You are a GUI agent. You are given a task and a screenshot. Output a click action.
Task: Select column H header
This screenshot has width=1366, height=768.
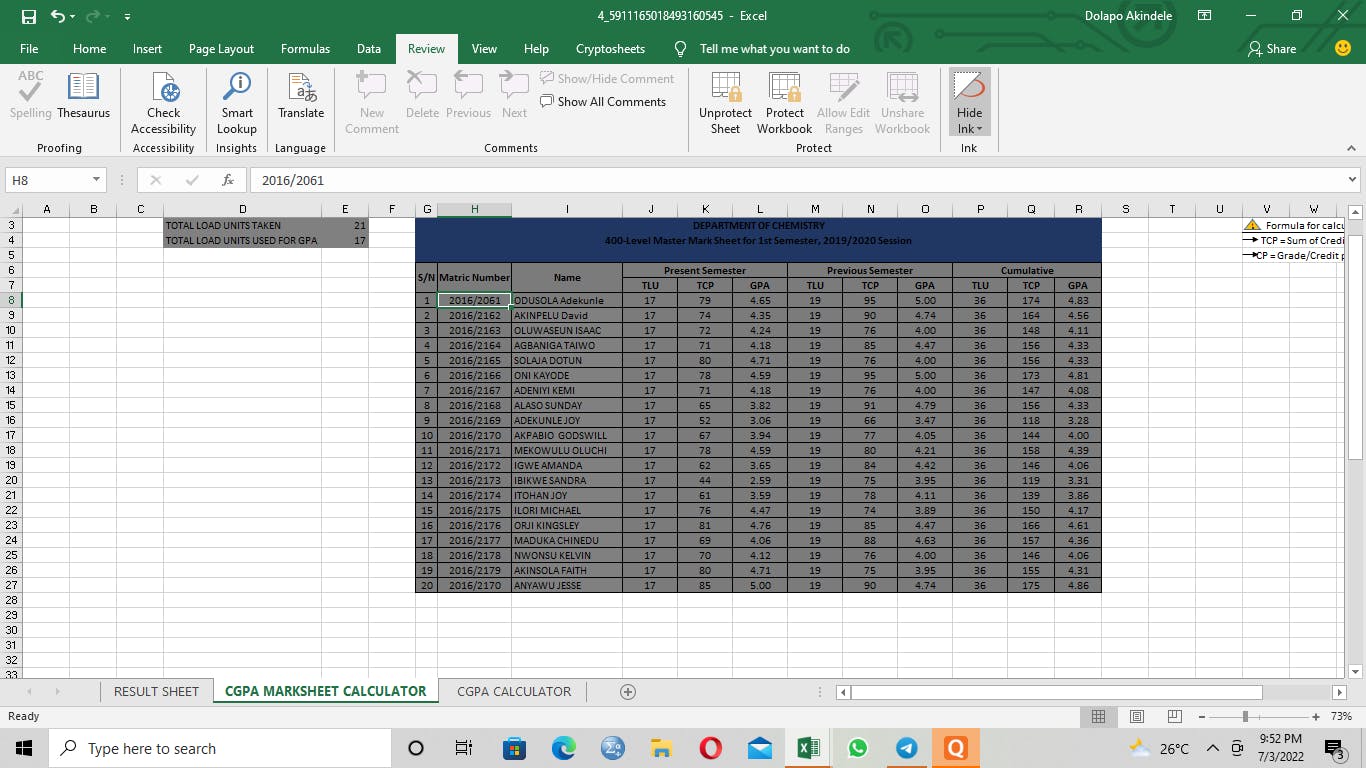474,209
